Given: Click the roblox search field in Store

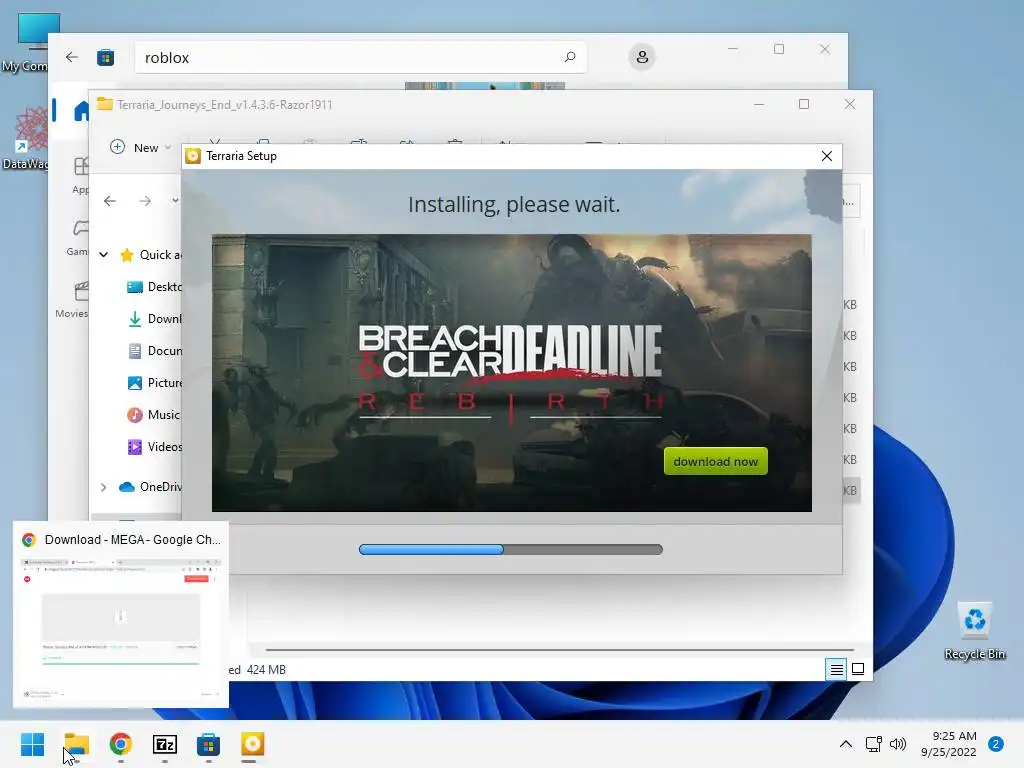Looking at the screenshot, I should click(360, 57).
